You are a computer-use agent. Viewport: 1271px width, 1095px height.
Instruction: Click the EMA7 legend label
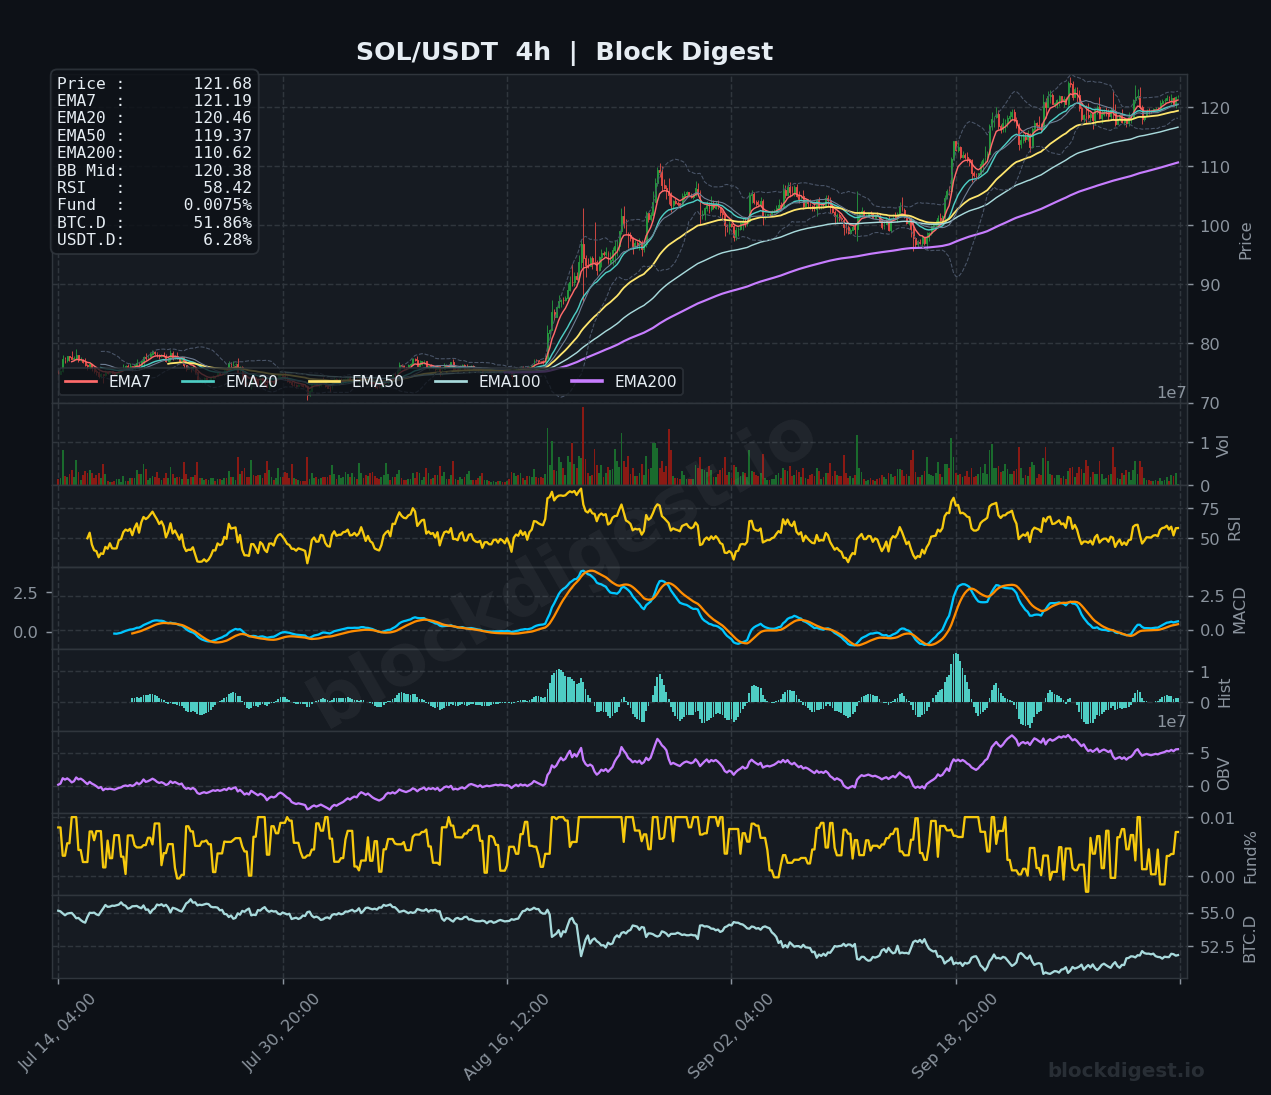130,381
